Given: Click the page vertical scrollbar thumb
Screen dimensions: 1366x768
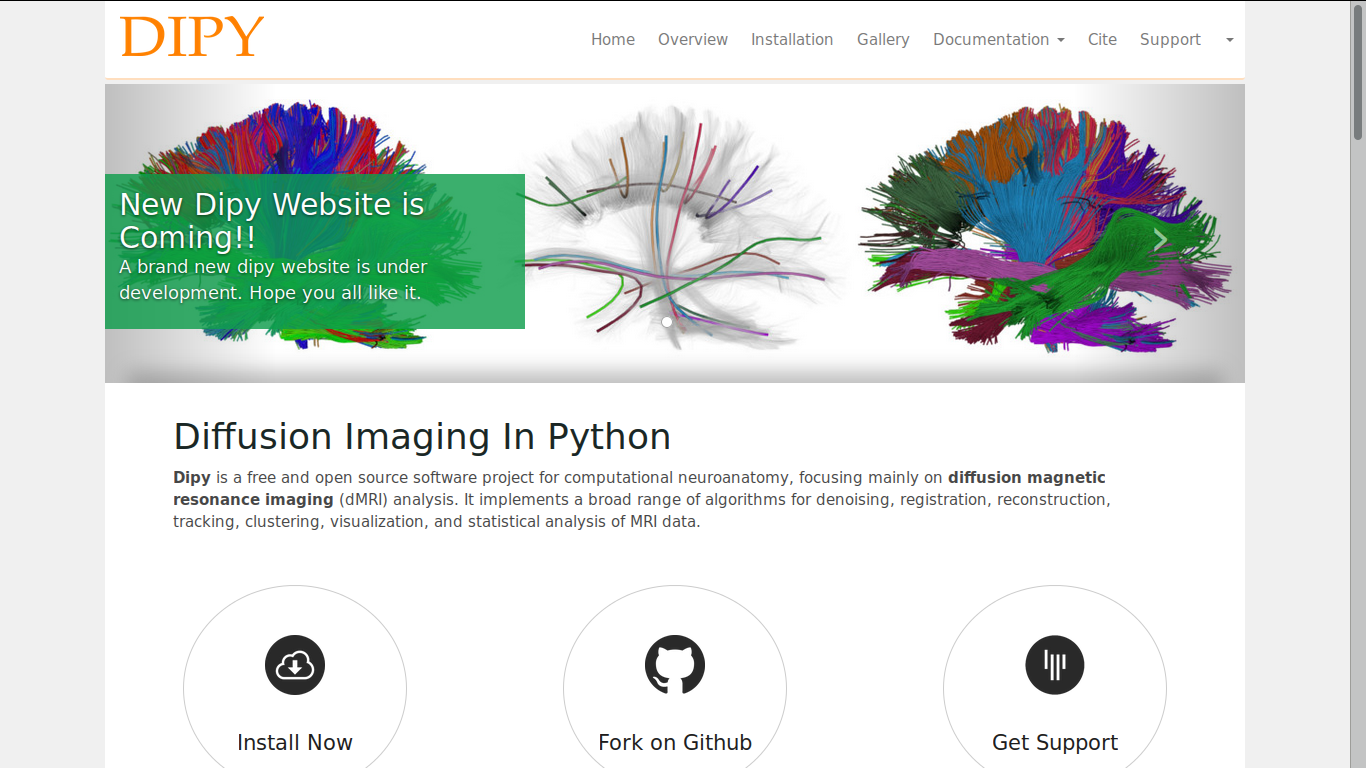Looking at the screenshot, I should point(1358,72).
